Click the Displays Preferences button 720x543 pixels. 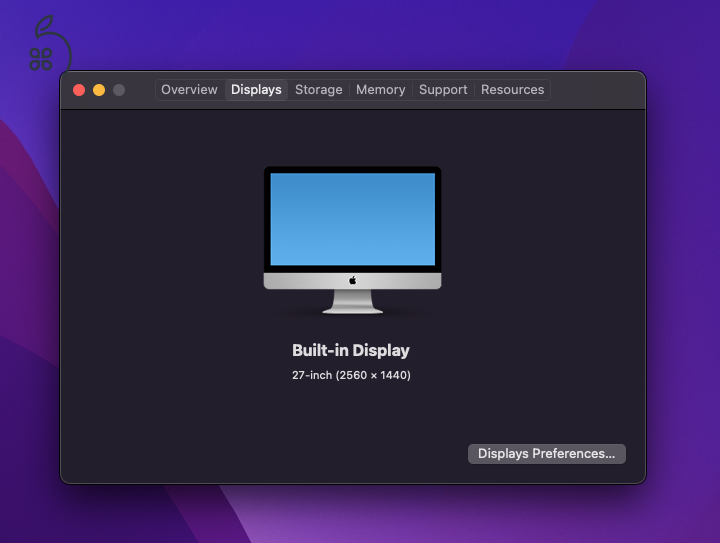tap(546, 453)
